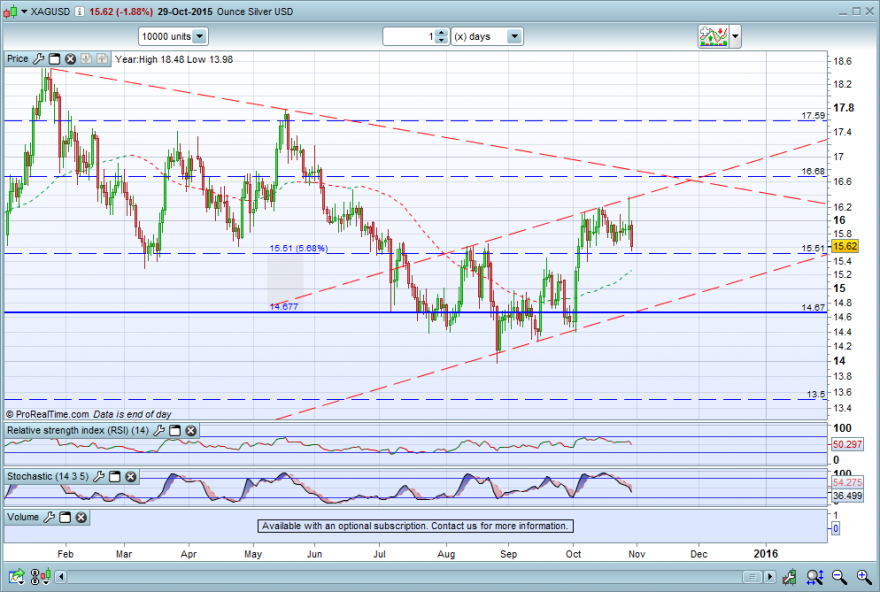
Task: Click the trading chart tool icon near zoom controls
Action: pos(790,576)
